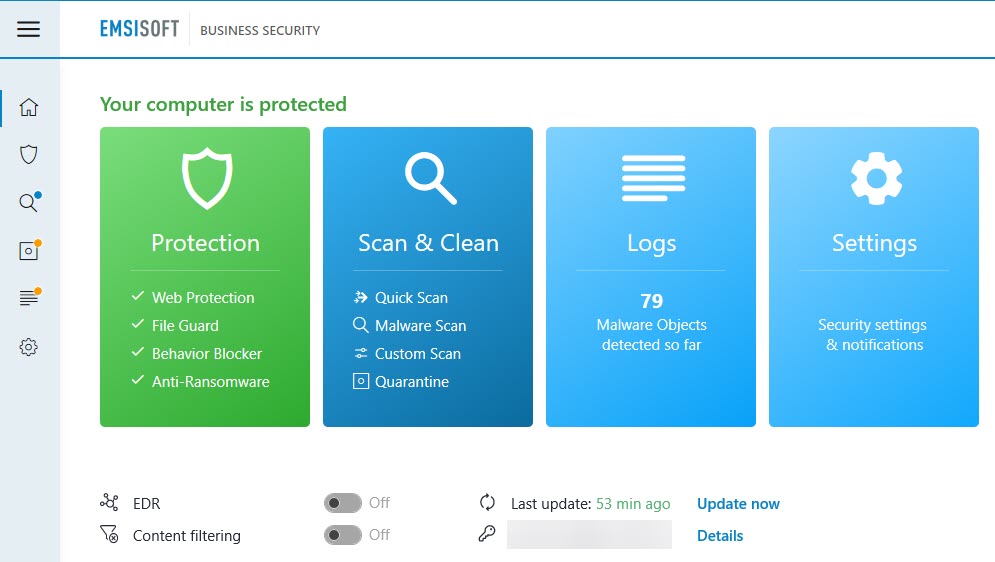
Task: Click the Behavior Blocker checkmark
Action: point(138,352)
